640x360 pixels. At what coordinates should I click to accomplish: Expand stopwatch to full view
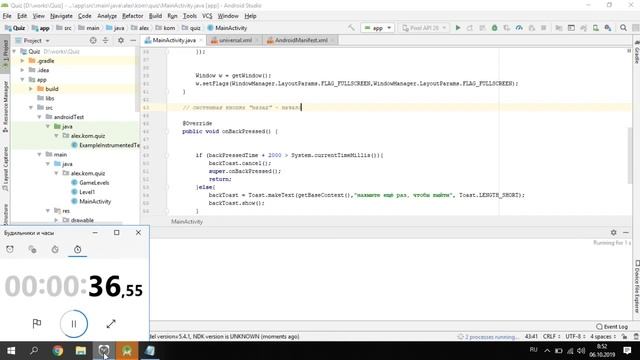click(111, 324)
